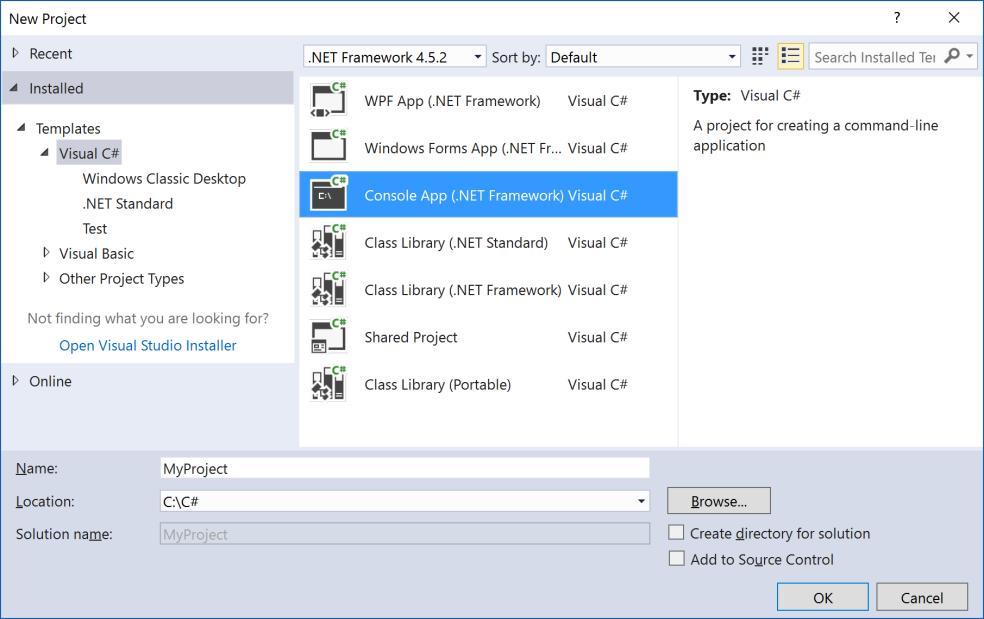Select the Visual C# label in the tree
Screen dimensions: 984x619
(89, 153)
